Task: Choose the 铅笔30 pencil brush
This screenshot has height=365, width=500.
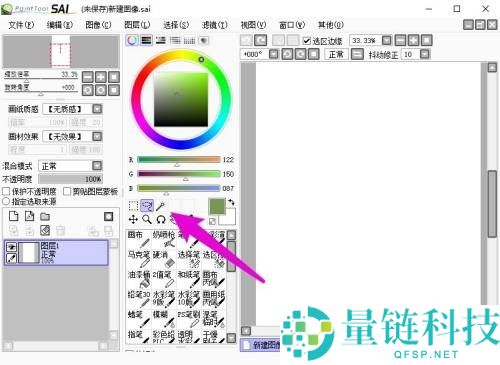Action: pos(139,299)
